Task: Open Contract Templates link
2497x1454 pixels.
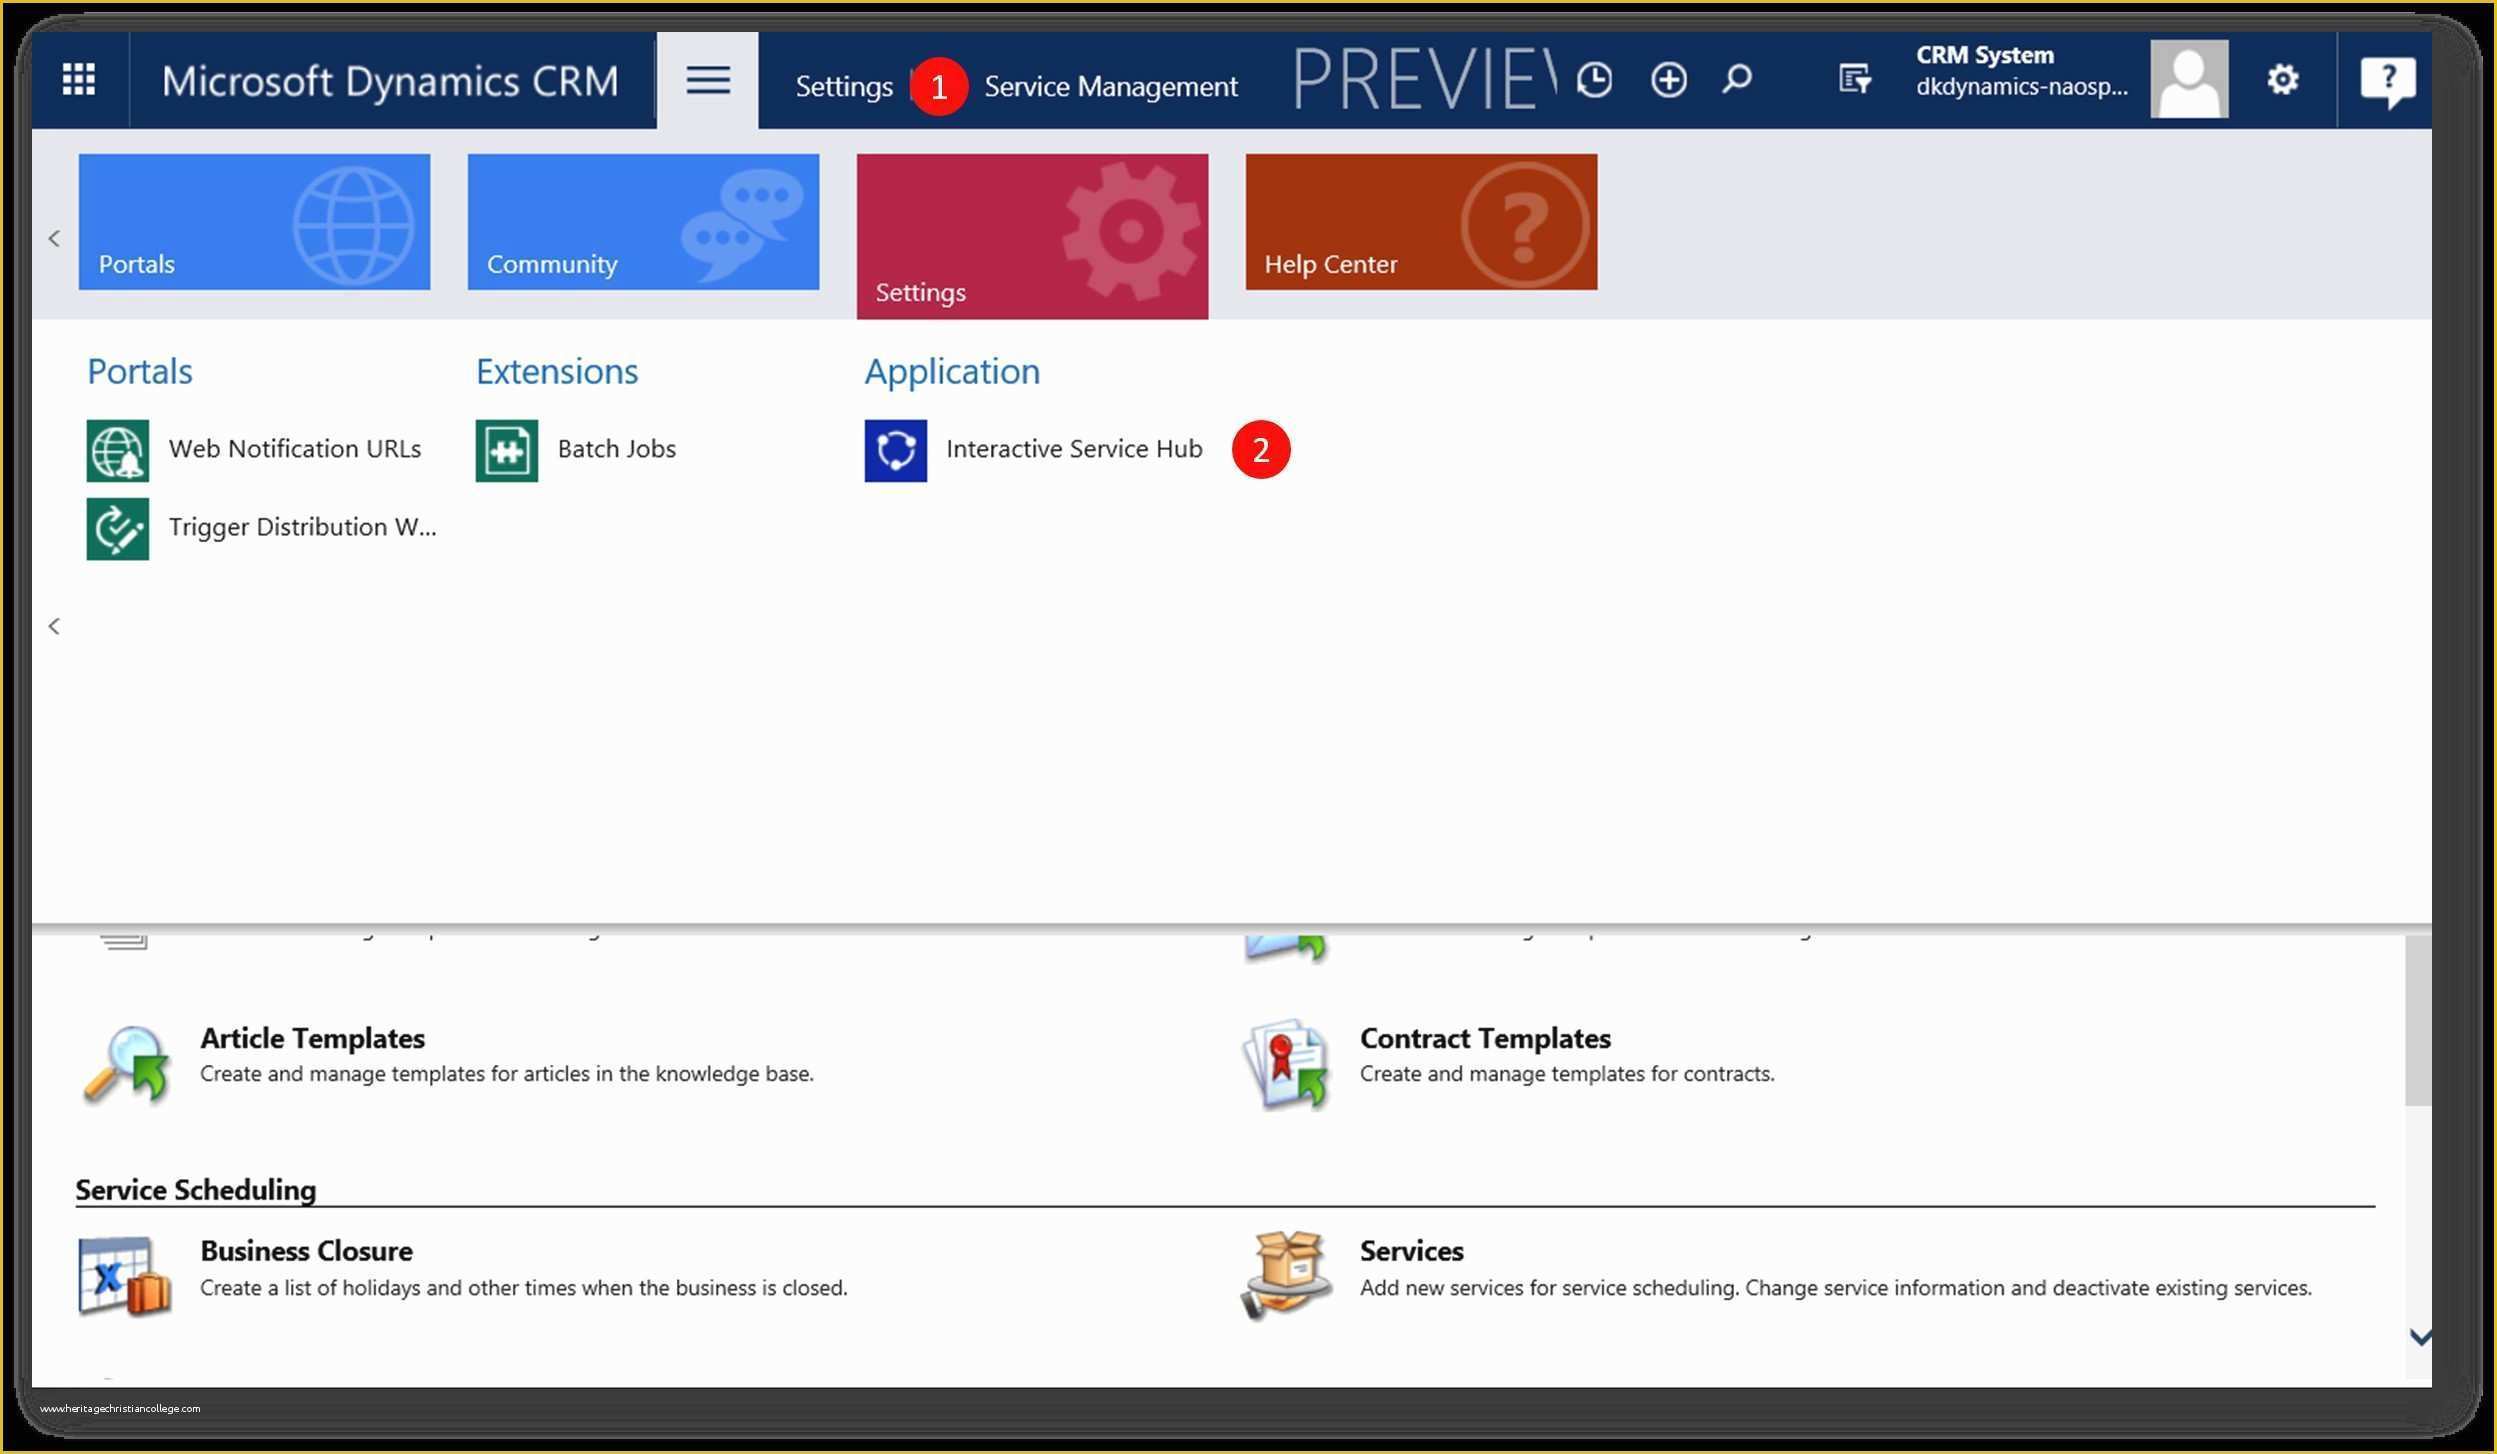Action: pyautogui.click(x=1485, y=1038)
